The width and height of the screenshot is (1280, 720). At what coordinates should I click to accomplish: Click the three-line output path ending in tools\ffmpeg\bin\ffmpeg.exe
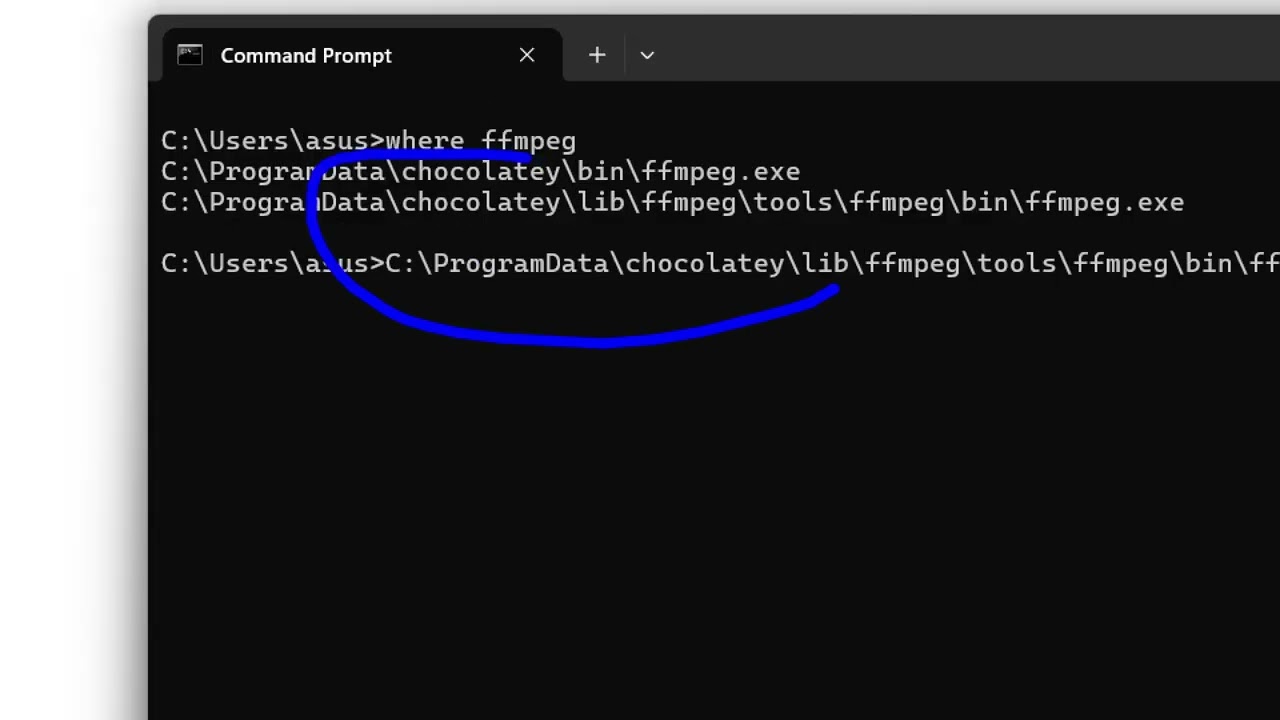coord(672,203)
